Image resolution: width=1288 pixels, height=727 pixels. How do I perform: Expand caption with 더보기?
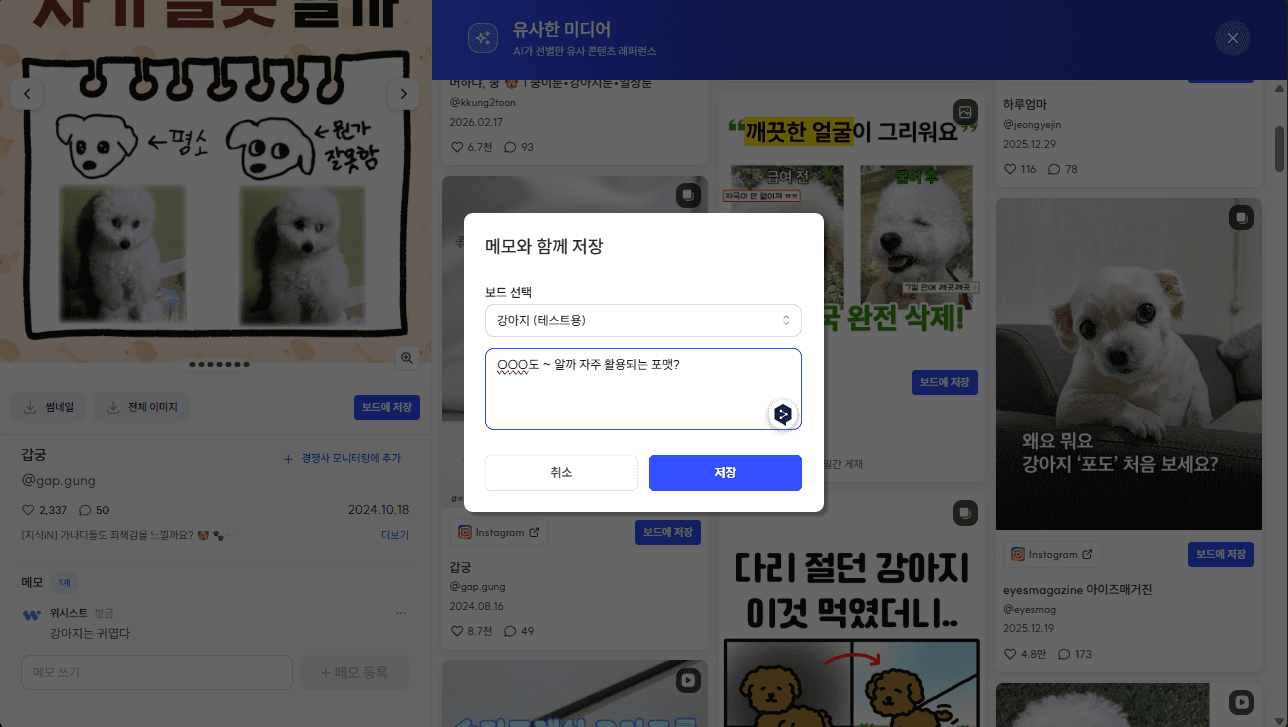click(395, 535)
